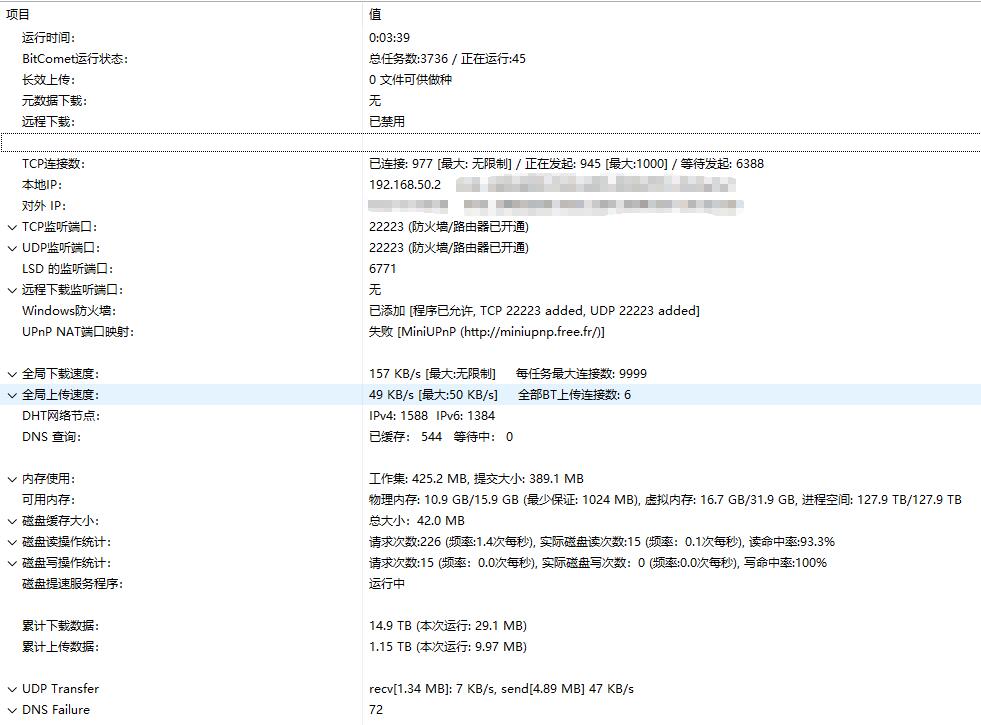Select the 全局上传速度 label
This screenshot has width=981, height=725.
click(61, 395)
